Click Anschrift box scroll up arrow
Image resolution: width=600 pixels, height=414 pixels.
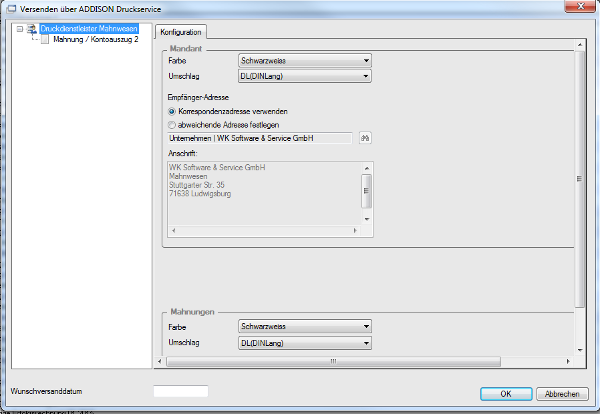point(367,168)
